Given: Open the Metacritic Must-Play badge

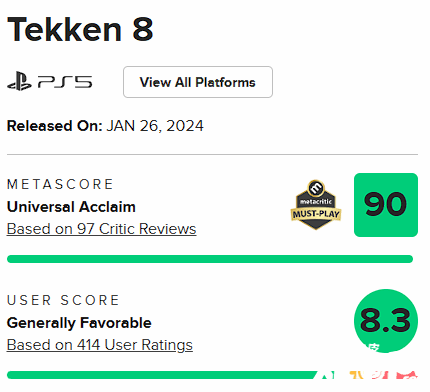Looking at the screenshot, I should point(316,205).
